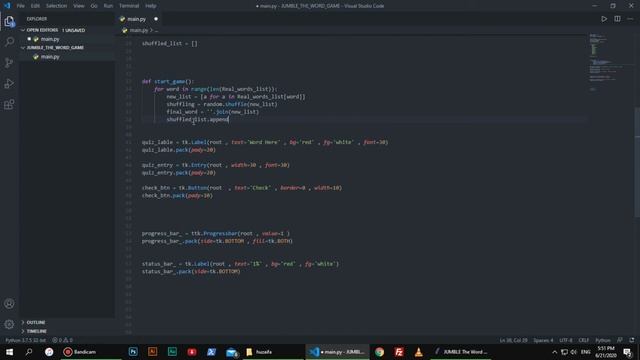
Task: Click the 'shuffled_list = []' line
Action: tap(169, 44)
